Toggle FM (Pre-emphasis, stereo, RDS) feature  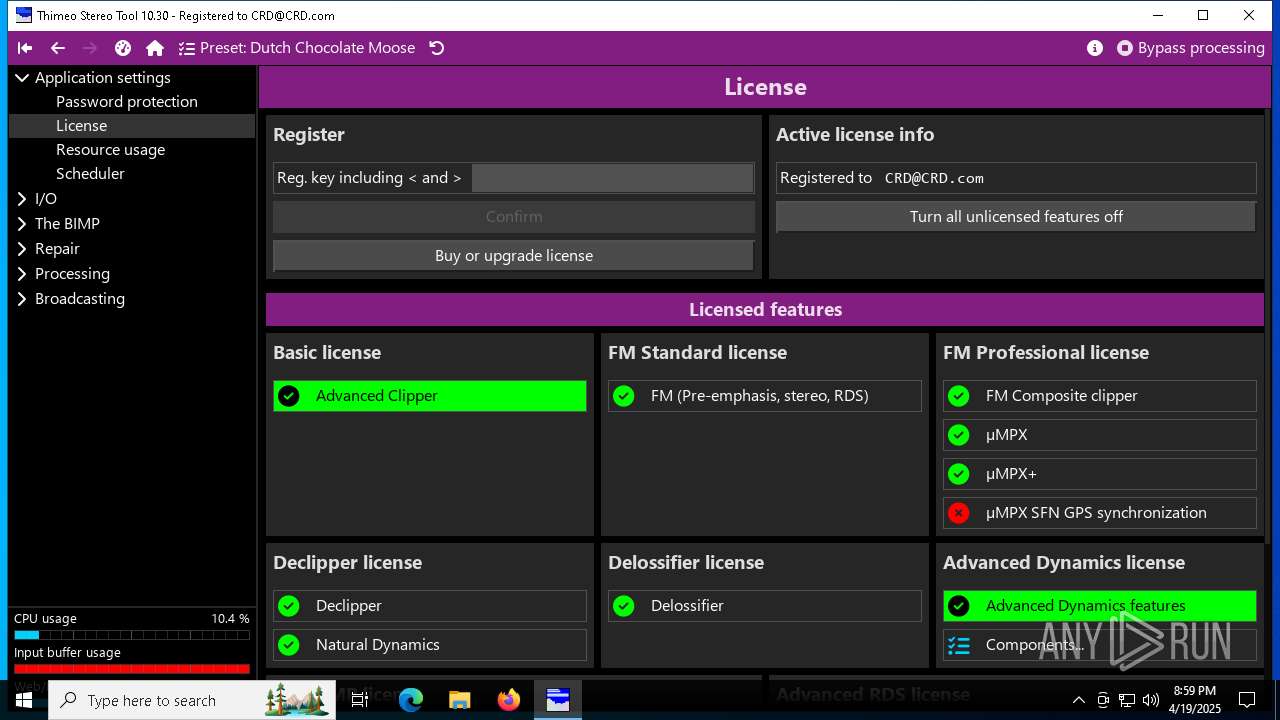pos(765,396)
